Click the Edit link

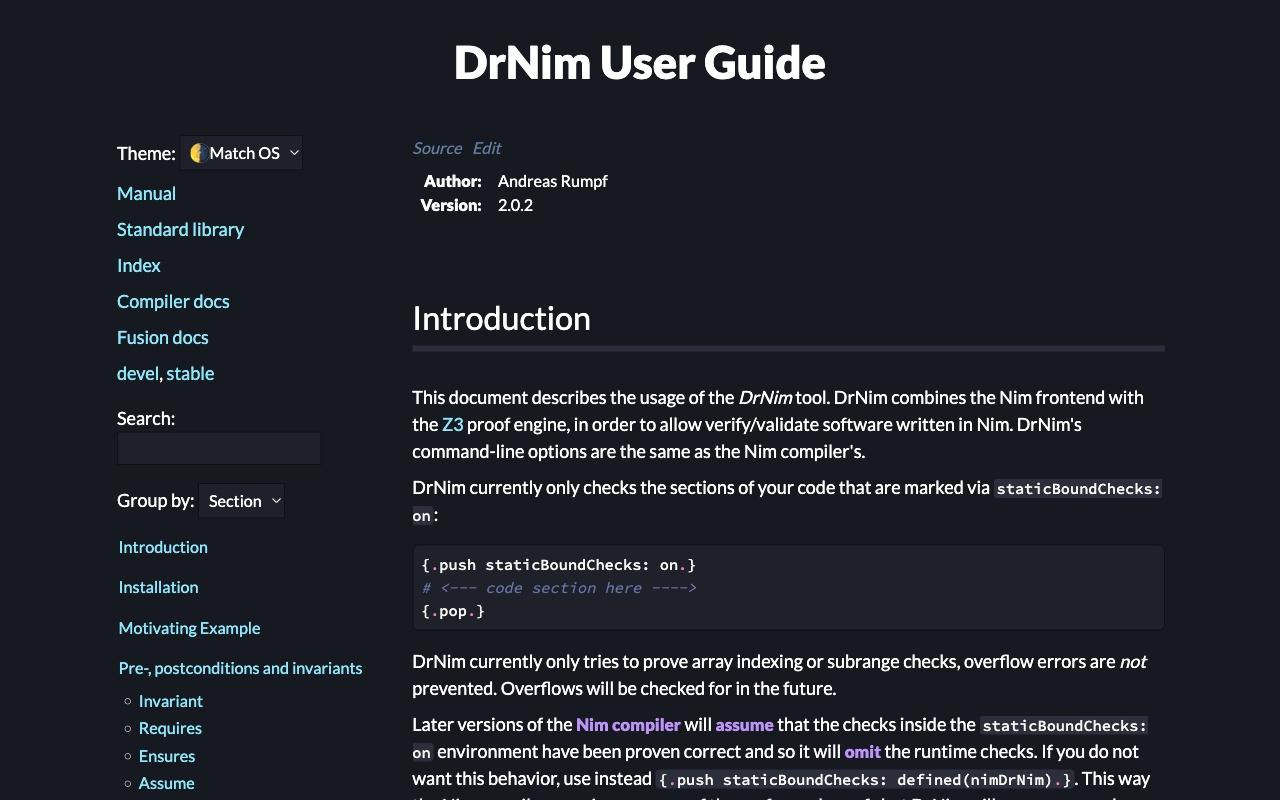(487, 148)
